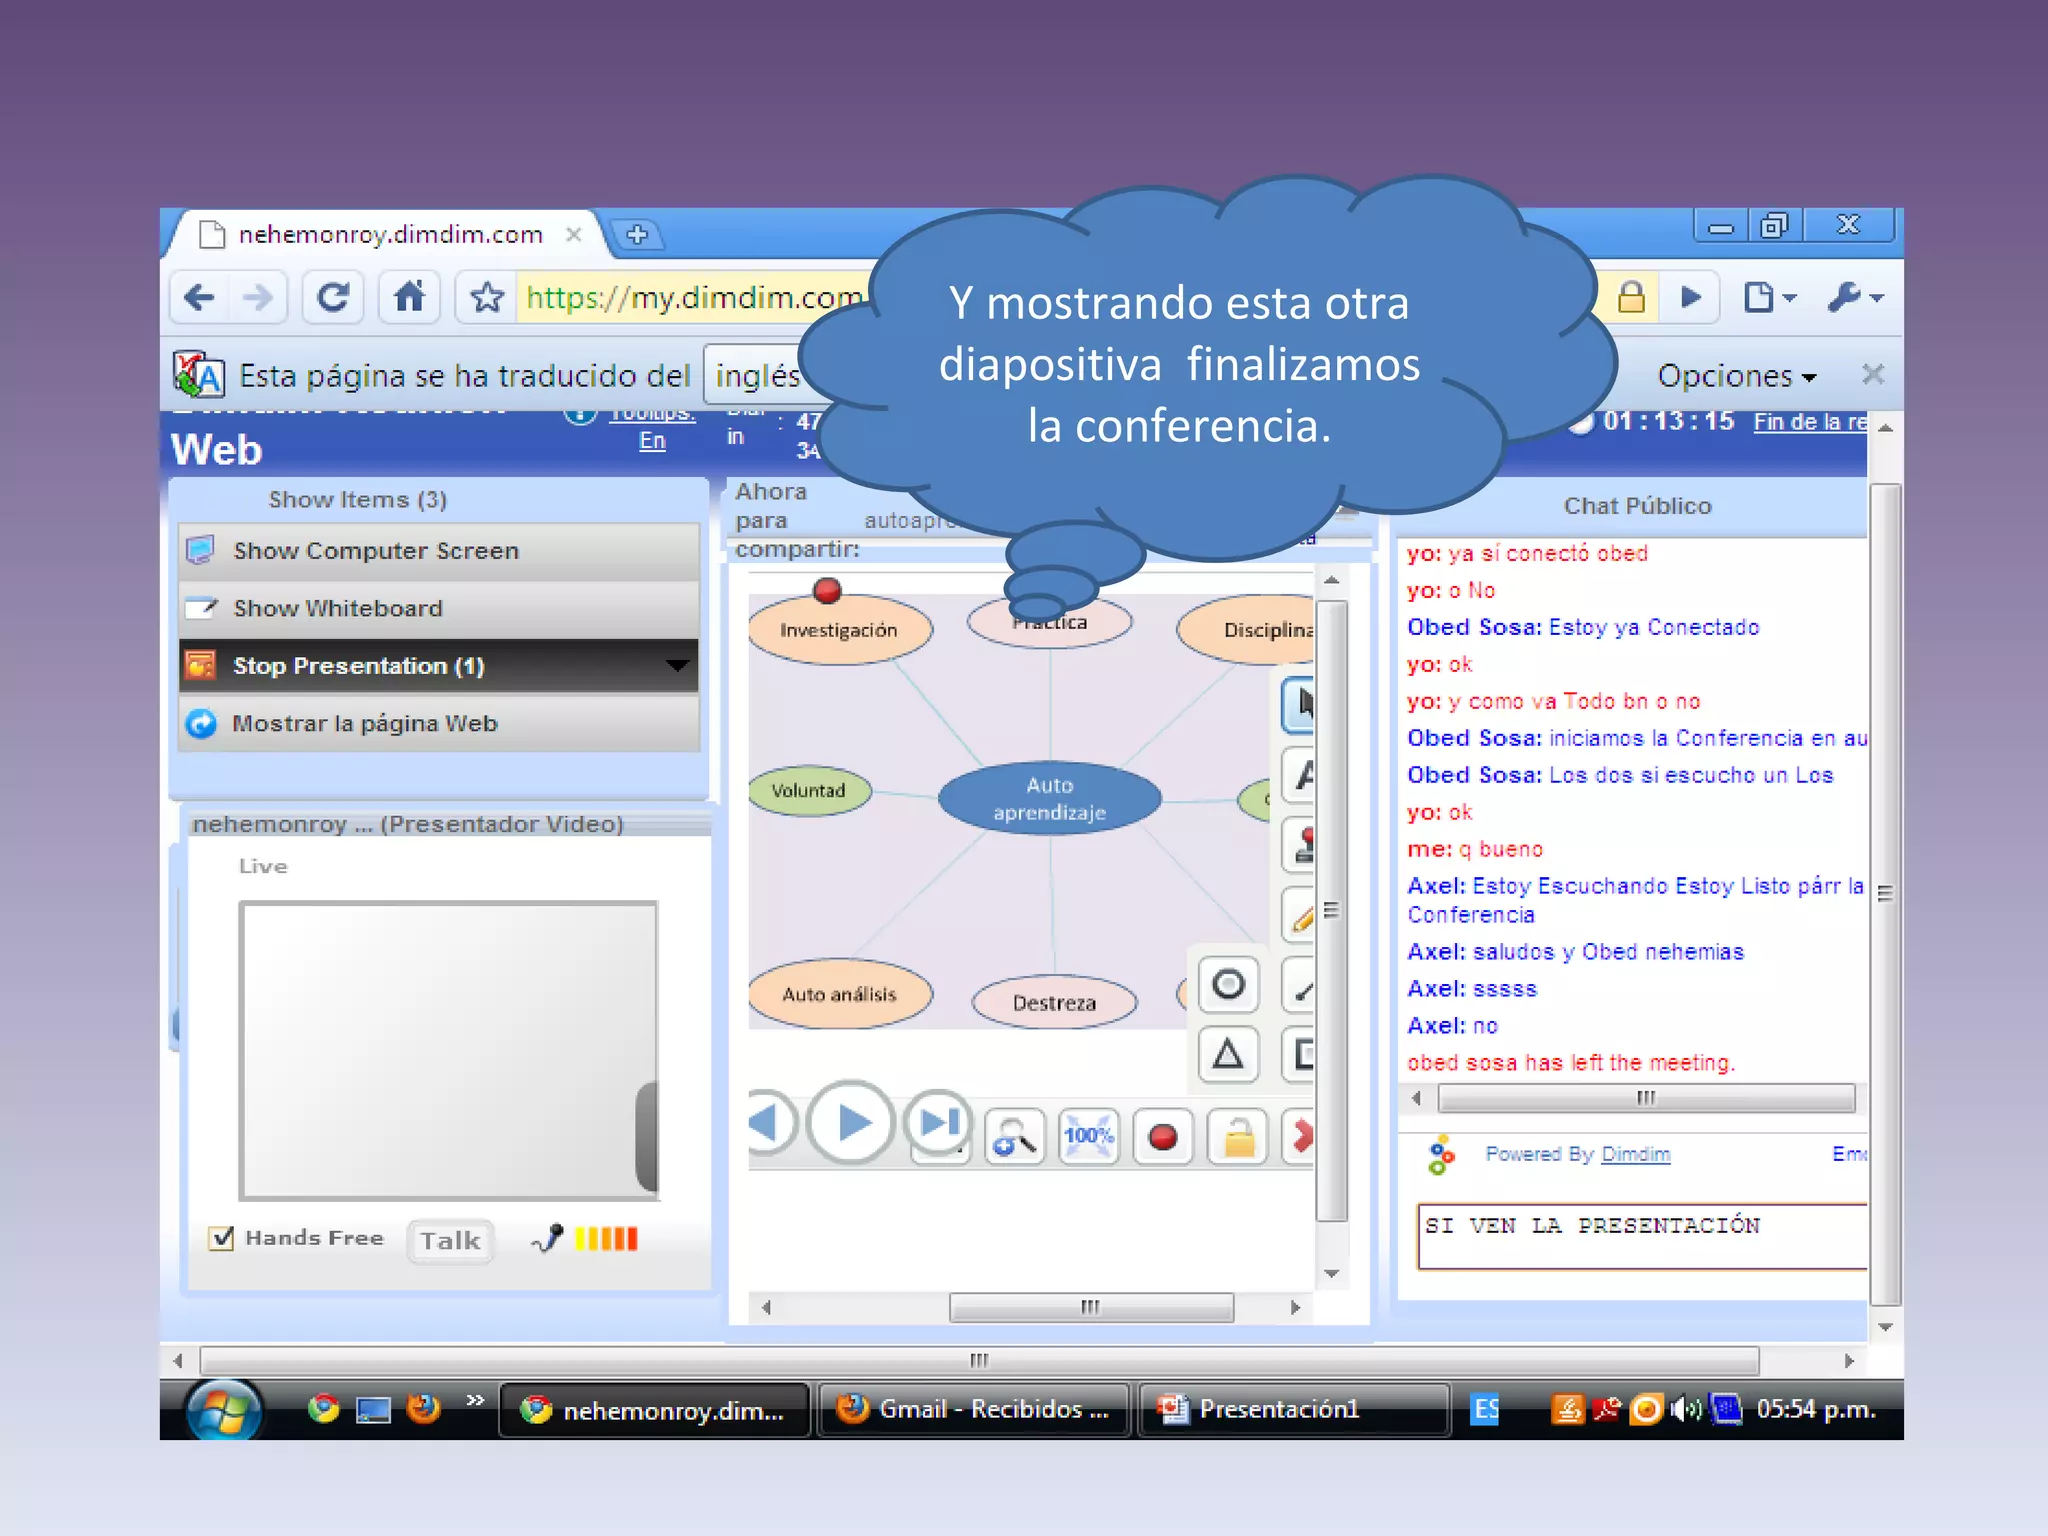Open the Opciones translation dropdown
Viewport: 2048px width, 1536px height.
pos(1736,376)
